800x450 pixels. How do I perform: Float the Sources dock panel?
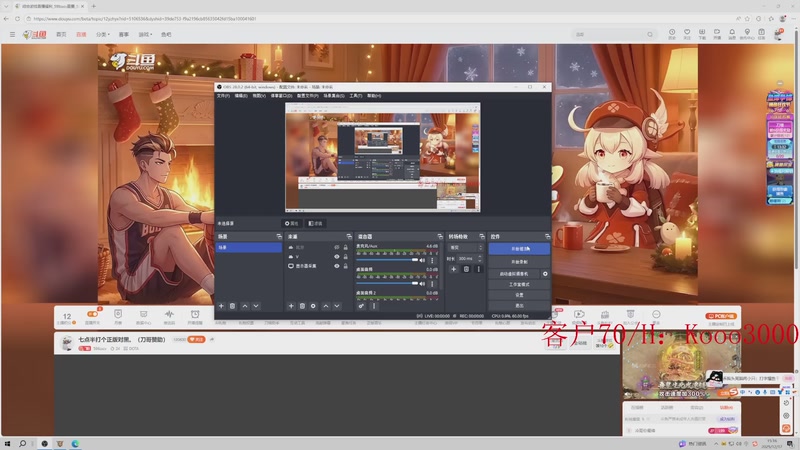click(x=349, y=237)
